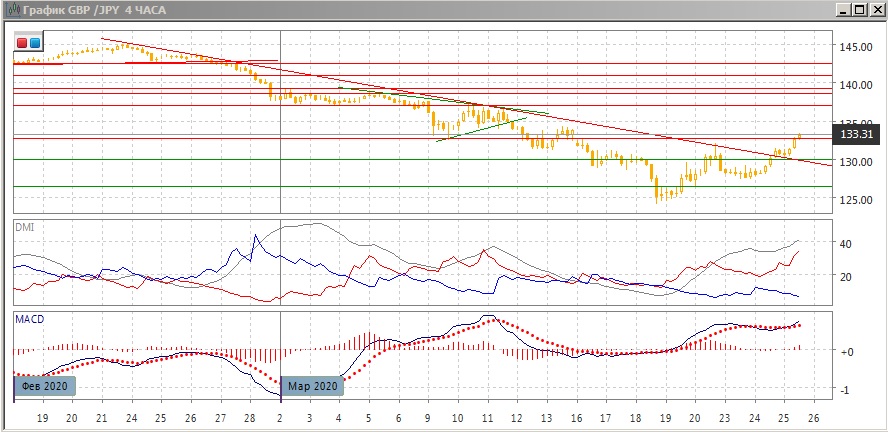Click the 40 level on DMI scale
The height and width of the screenshot is (432, 888).
[845, 244]
